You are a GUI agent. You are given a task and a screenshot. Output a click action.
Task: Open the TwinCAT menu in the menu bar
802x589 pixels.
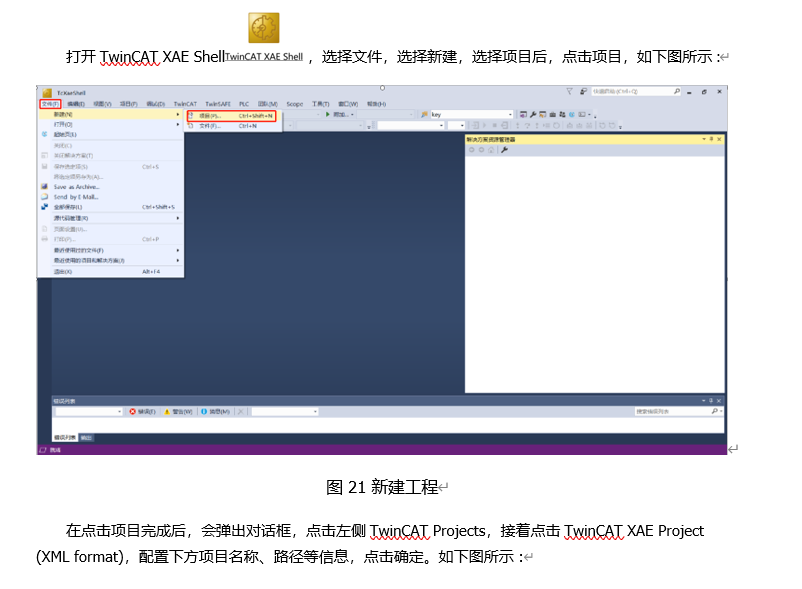[185, 104]
